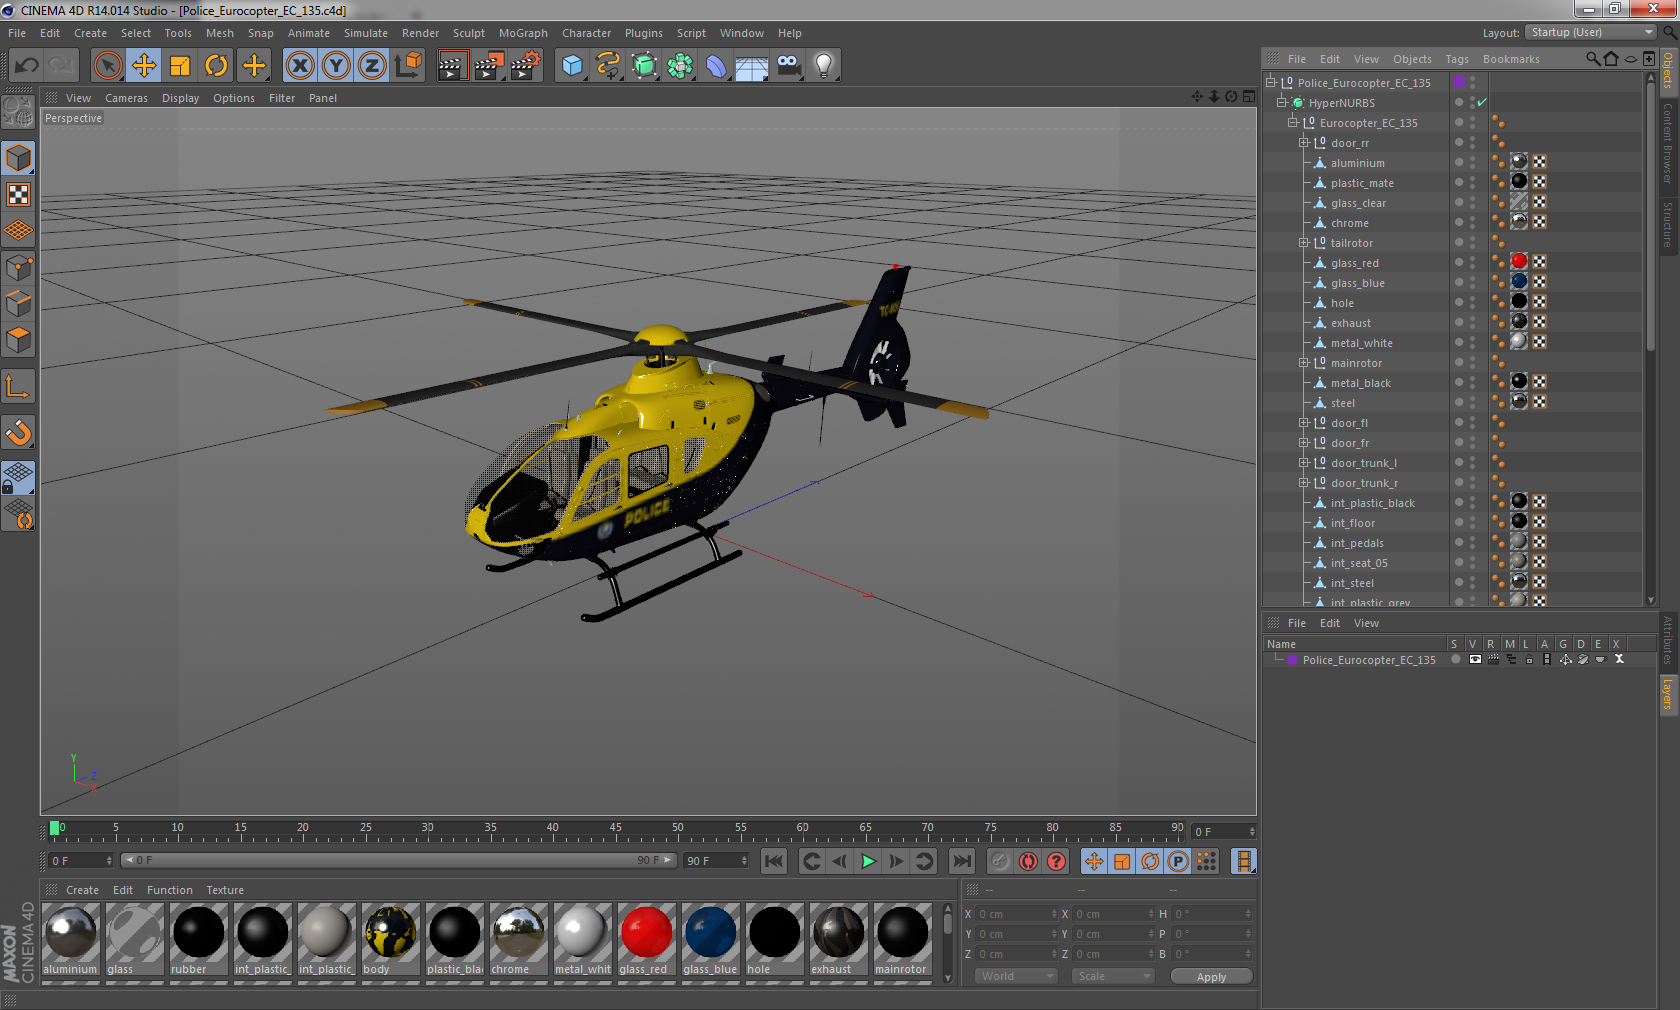Open Render to Picture Viewer icon
Image resolution: width=1680 pixels, height=1010 pixels.
(x=489, y=66)
